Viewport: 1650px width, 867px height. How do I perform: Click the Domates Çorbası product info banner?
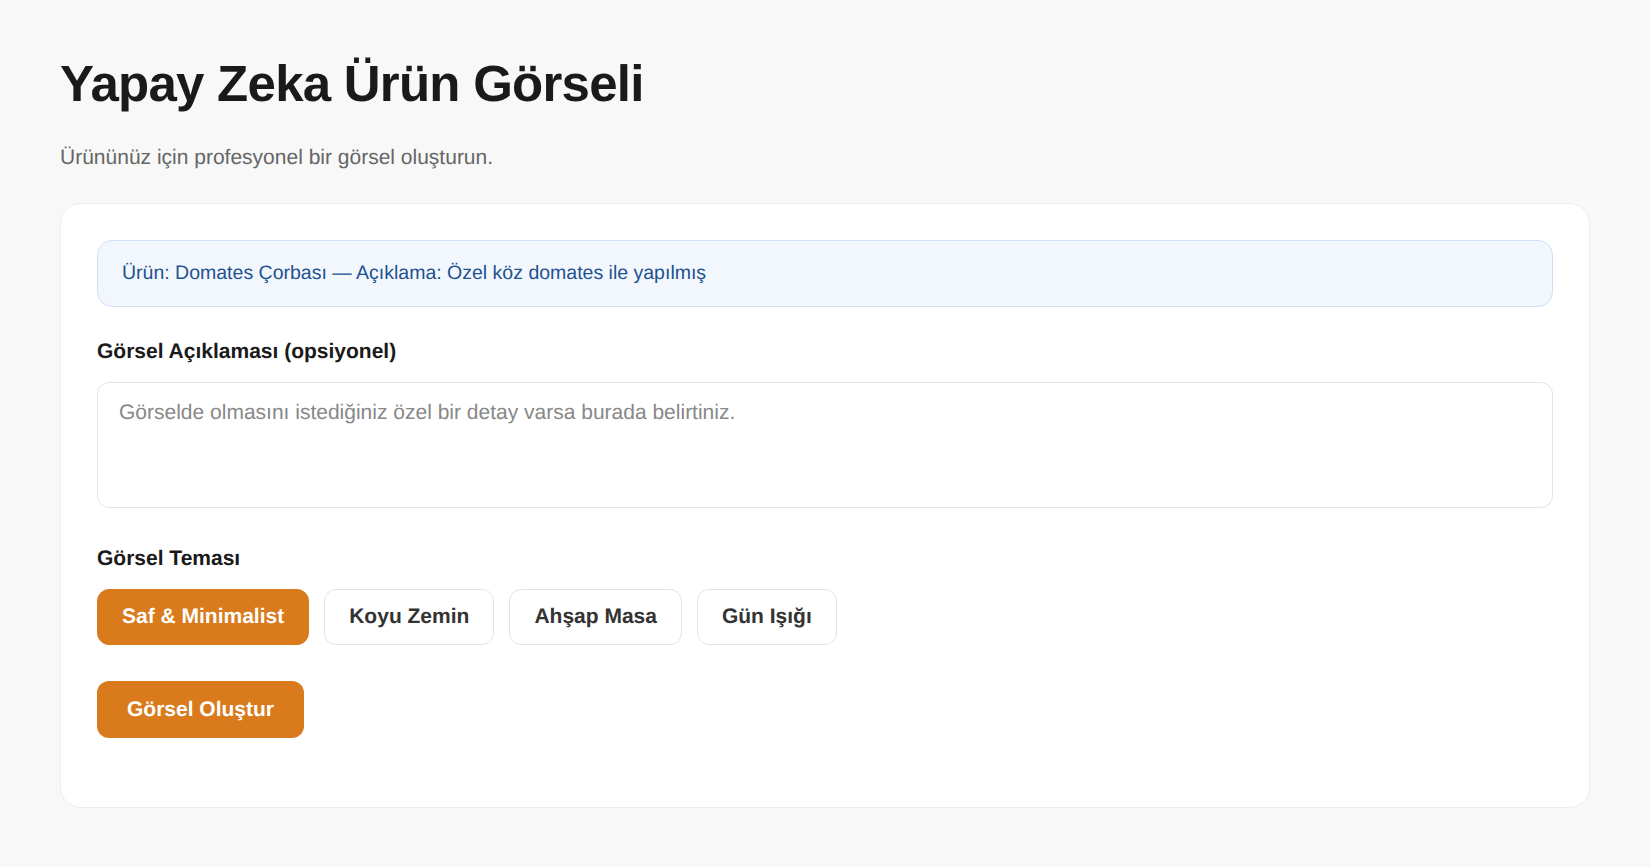pyautogui.click(x=825, y=273)
